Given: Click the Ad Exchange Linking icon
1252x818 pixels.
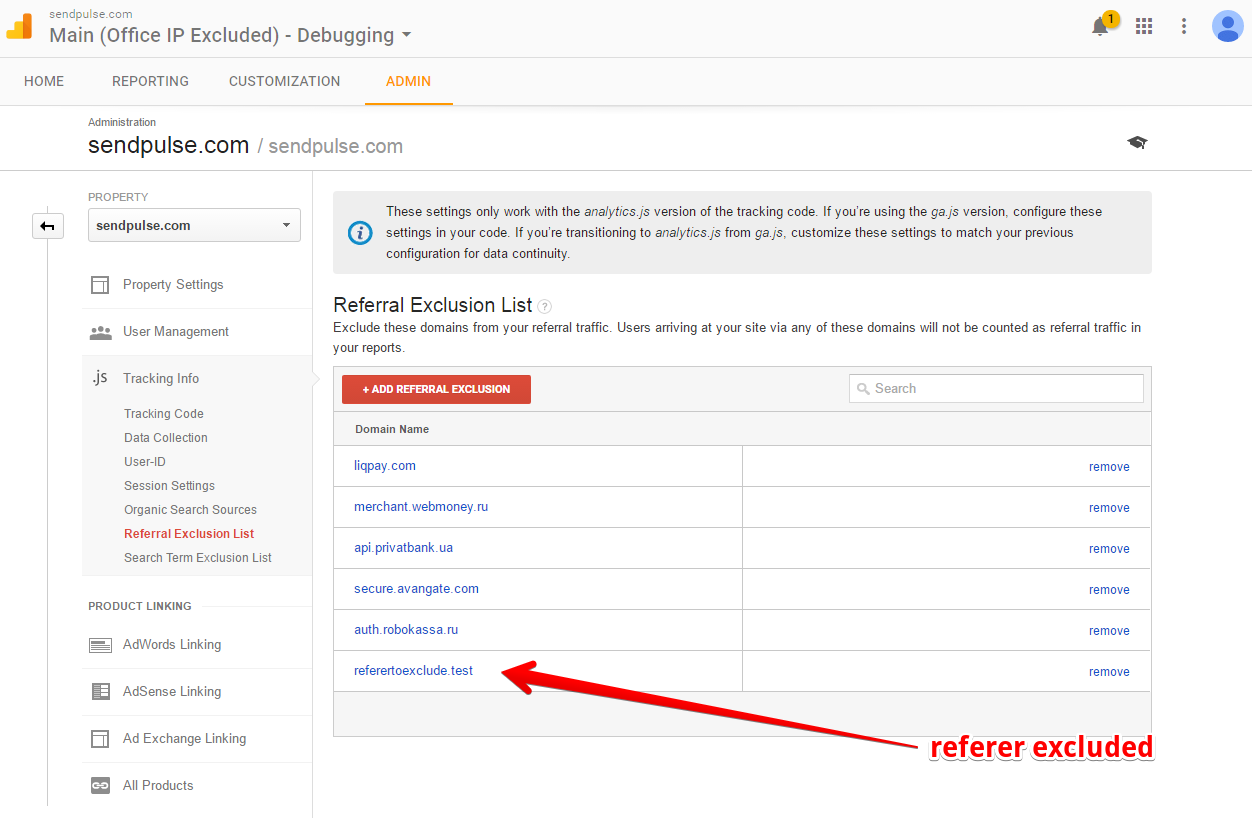Looking at the screenshot, I should [100, 739].
